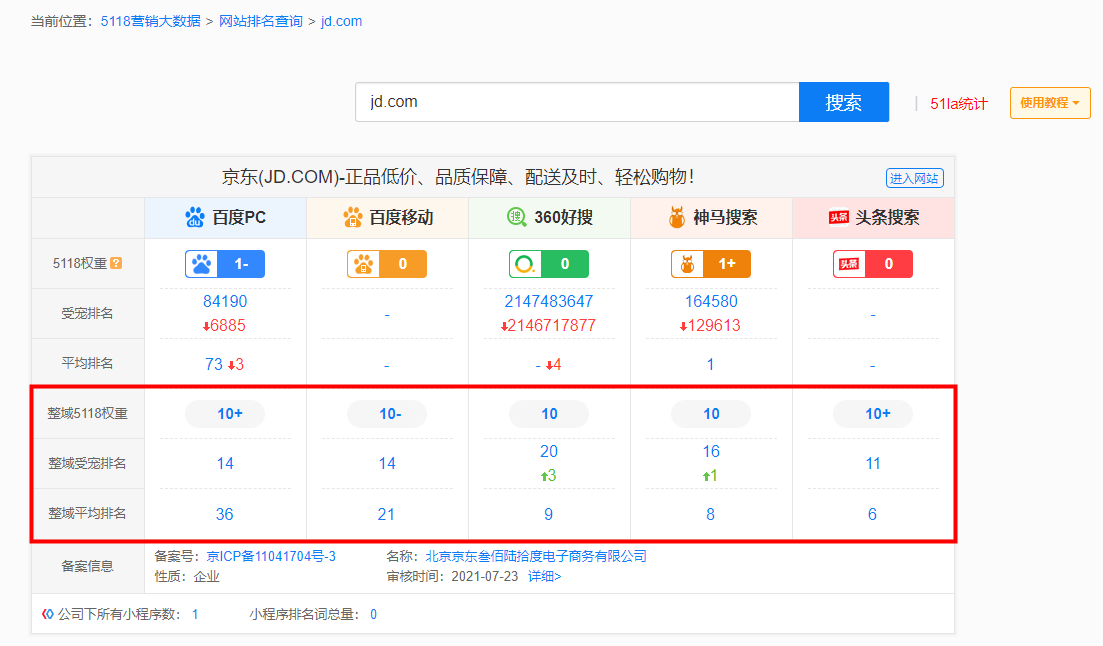Click the jd.com breadcrumb link
The width and height of the screenshot is (1103, 646).
pyautogui.click(x=341, y=21)
